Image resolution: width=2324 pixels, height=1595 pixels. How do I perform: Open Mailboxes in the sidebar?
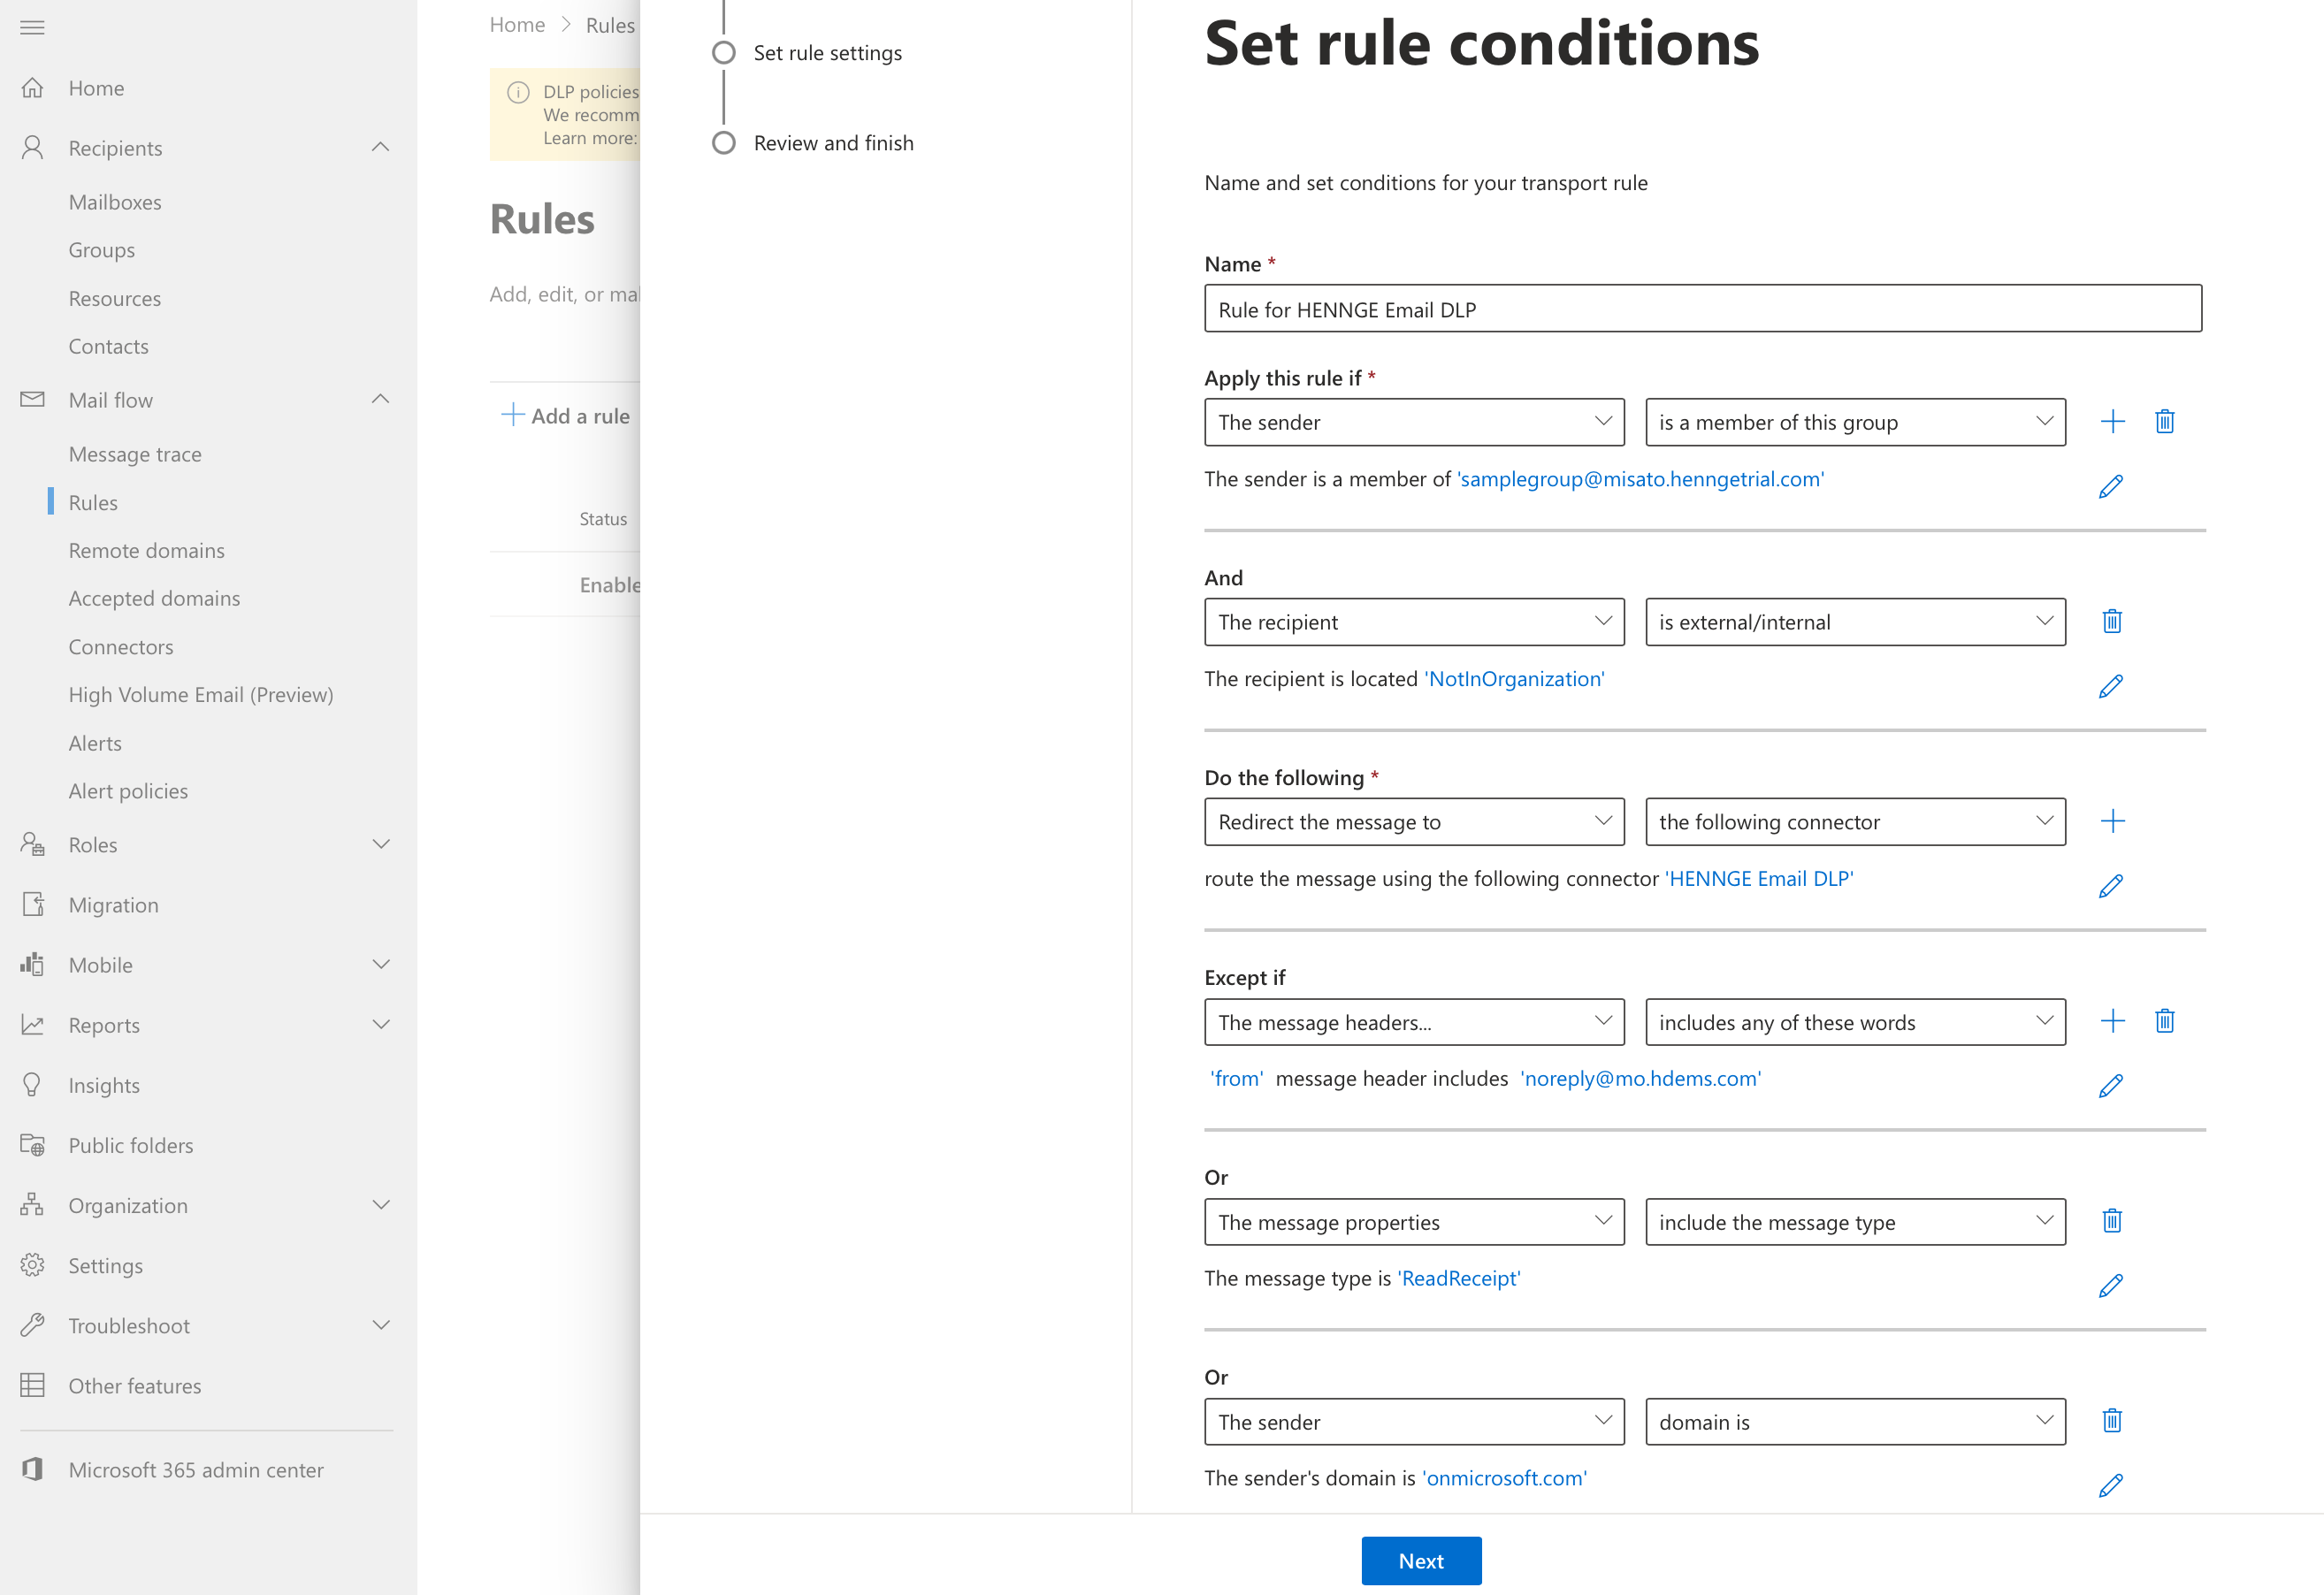click(115, 202)
